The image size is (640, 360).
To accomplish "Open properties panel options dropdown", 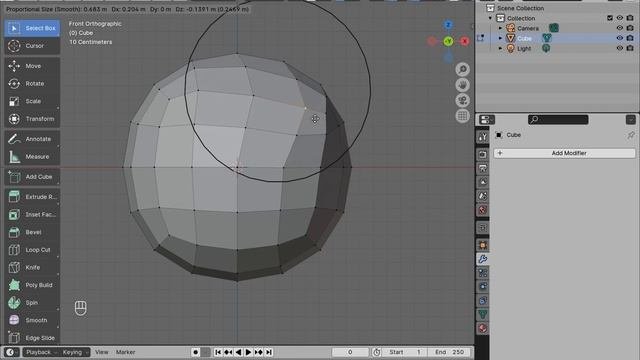I will coord(631,120).
